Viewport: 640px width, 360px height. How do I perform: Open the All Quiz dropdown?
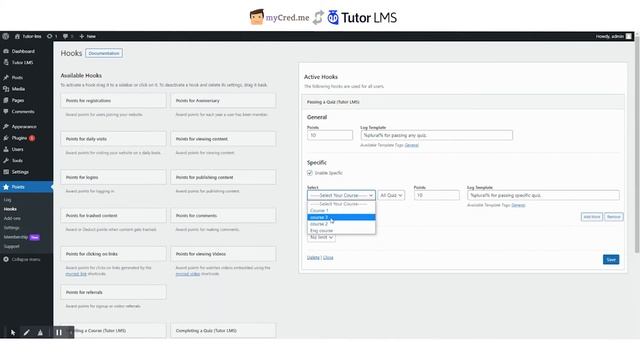391,196
